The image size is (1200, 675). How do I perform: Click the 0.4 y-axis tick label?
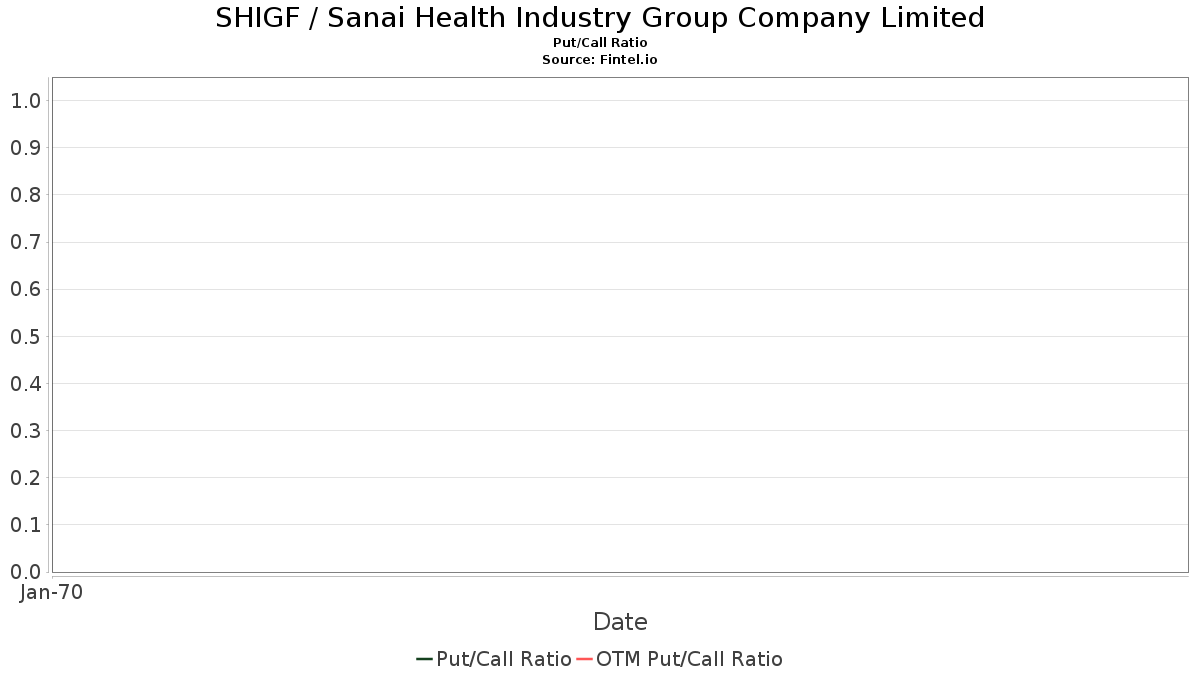25,384
